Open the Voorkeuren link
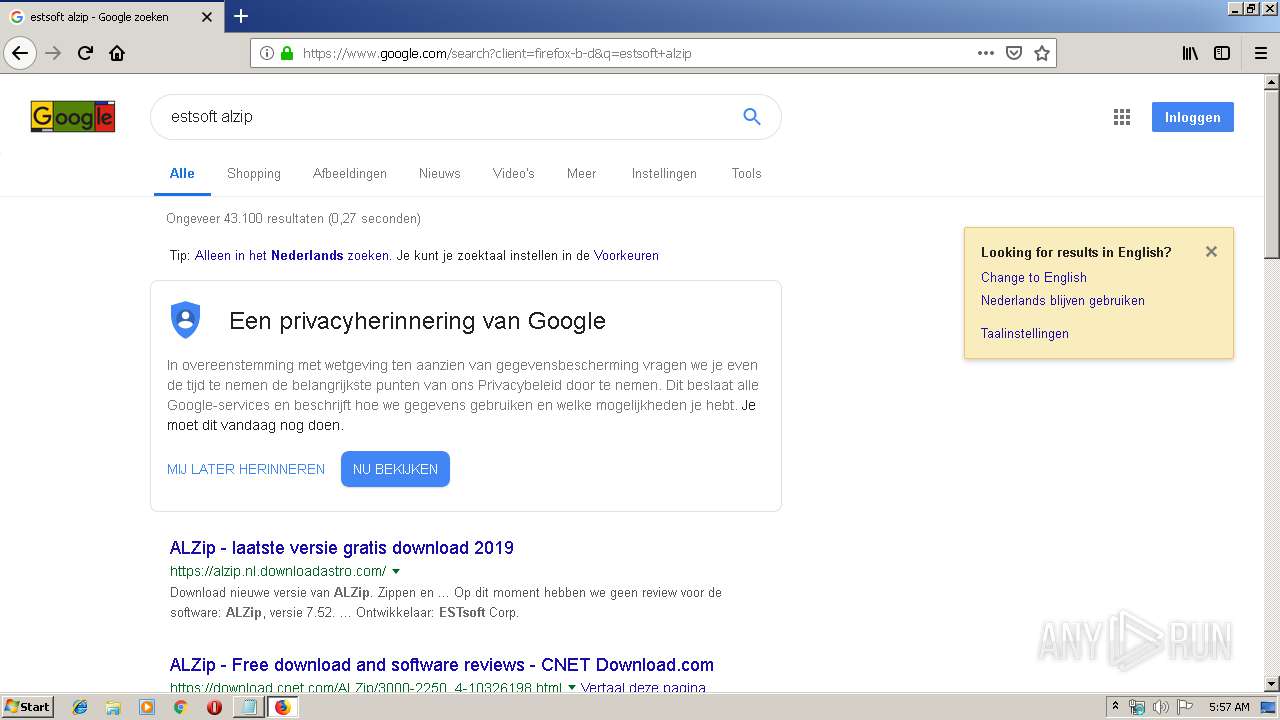 (x=626, y=255)
